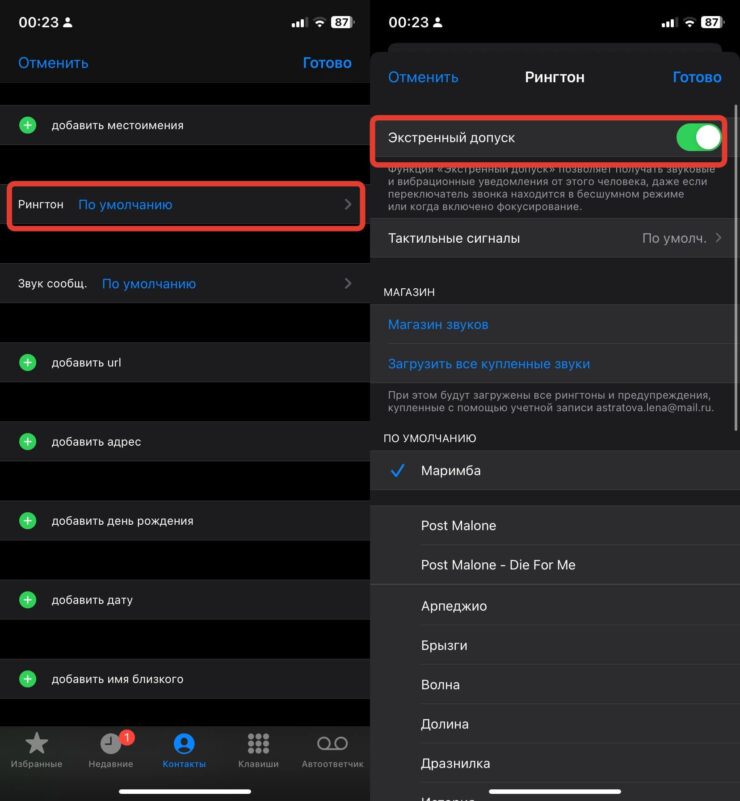This screenshot has width=740, height=801.
Task: Tap Загрузить все купленные звуки
Action: (x=488, y=364)
